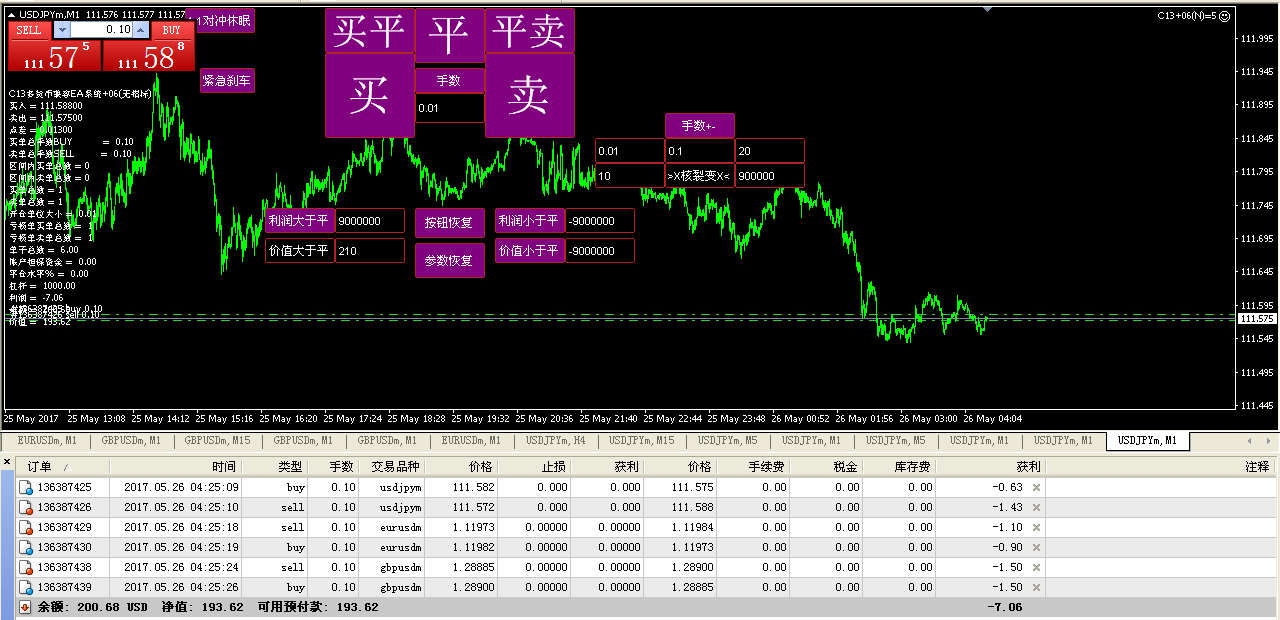
Task: Close order 136387439 with the X icon
Action: tap(1036, 587)
